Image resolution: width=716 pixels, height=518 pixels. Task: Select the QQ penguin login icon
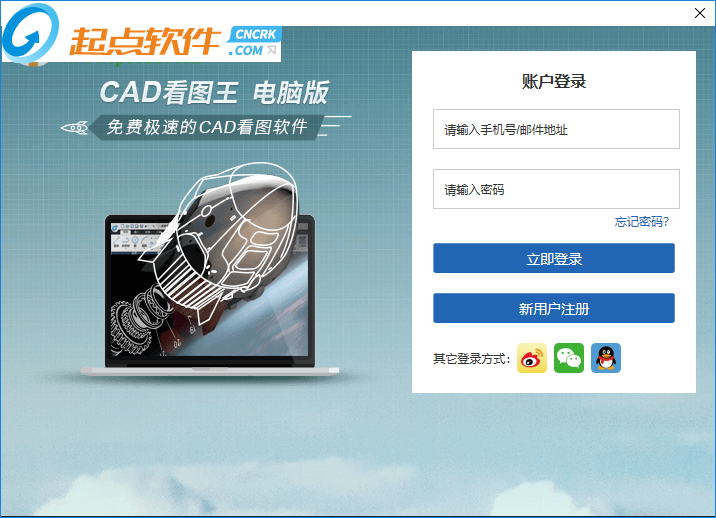click(x=605, y=358)
